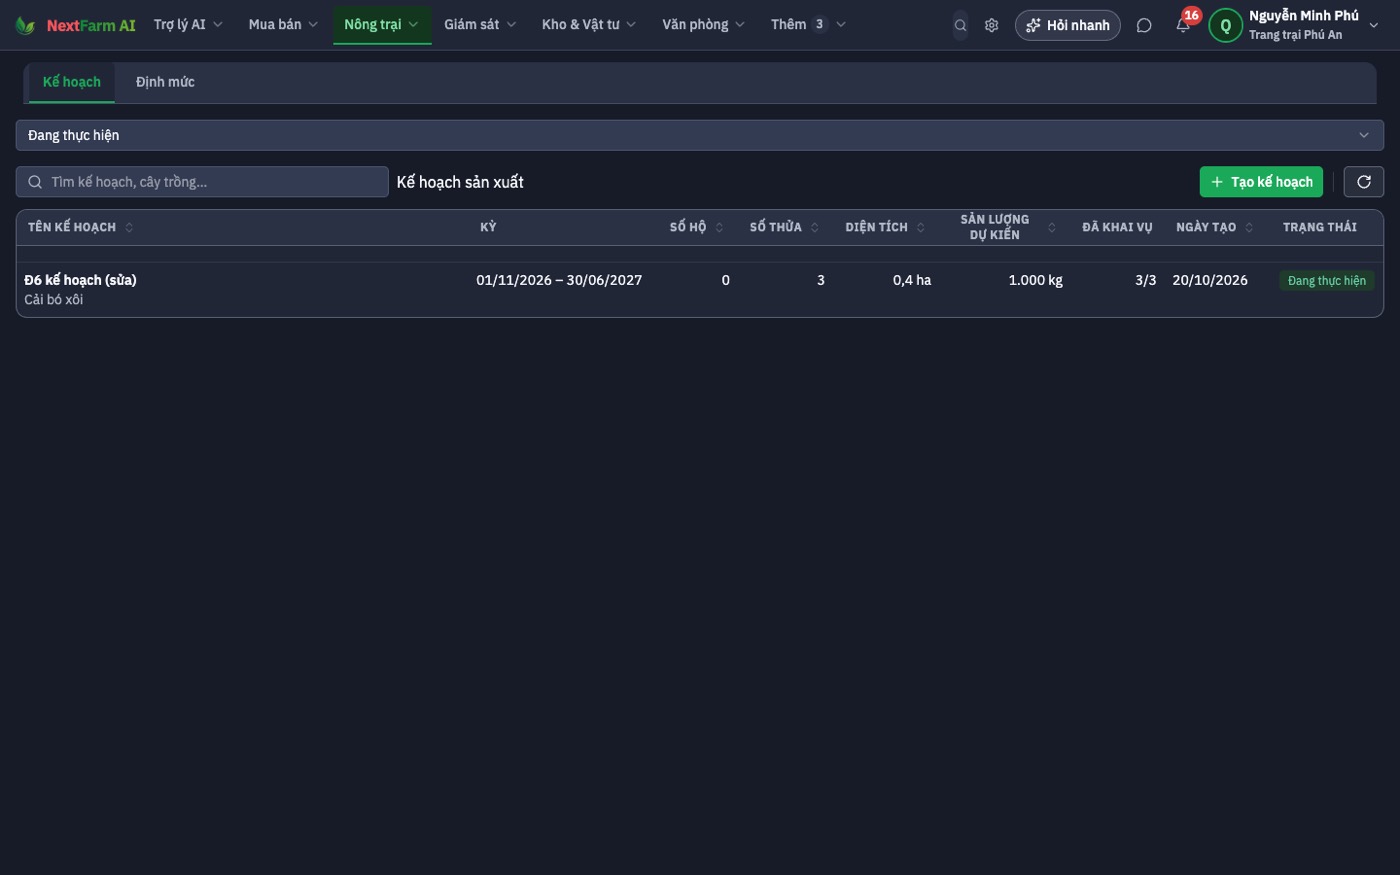The height and width of the screenshot is (875, 1400).
Task: Open the Đang thực hiện status filter
Action: pos(699,135)
